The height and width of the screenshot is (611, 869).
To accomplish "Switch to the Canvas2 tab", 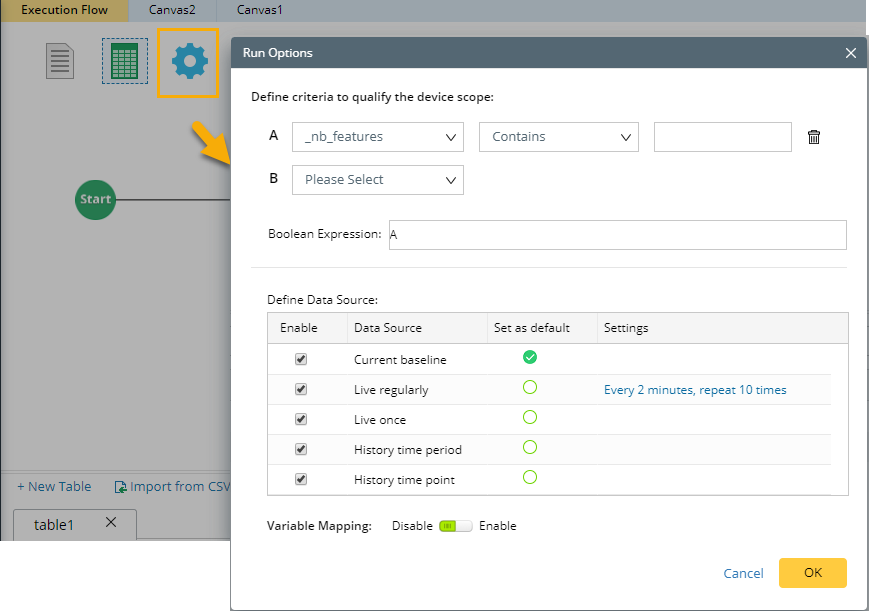I will (172, 10).
